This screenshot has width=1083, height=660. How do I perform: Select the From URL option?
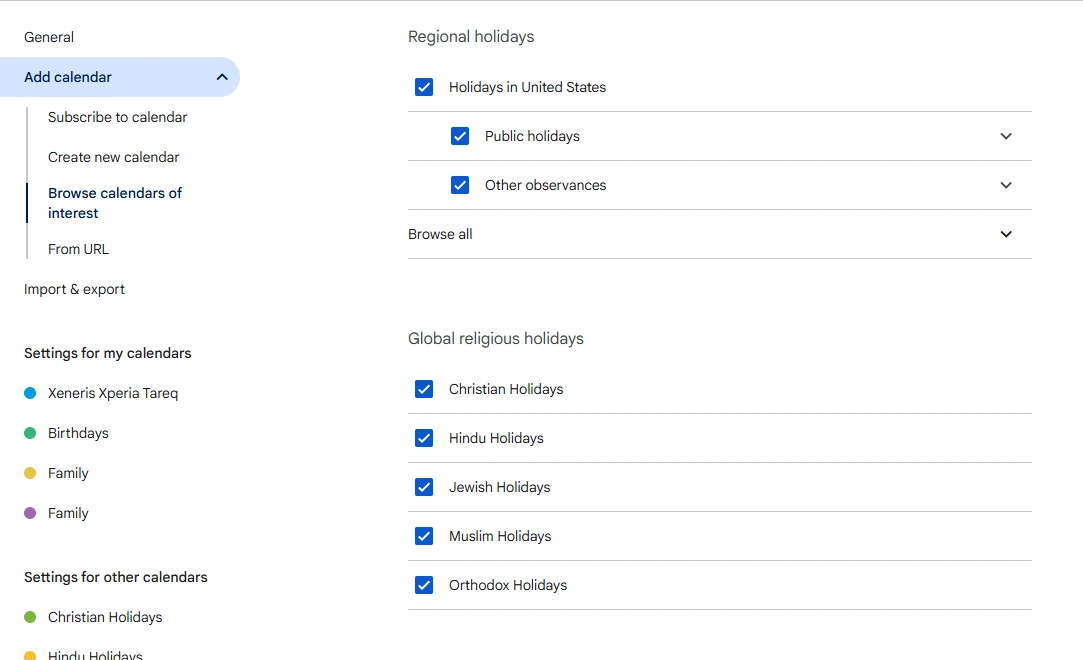[78, 249]
